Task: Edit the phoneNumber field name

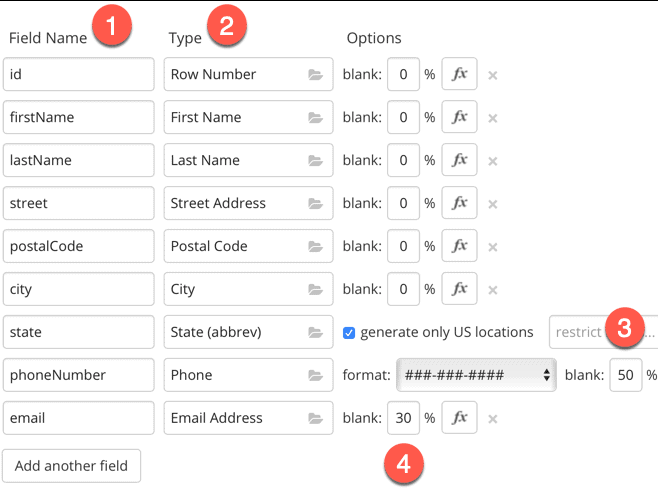Action: [x=79, y=375]
